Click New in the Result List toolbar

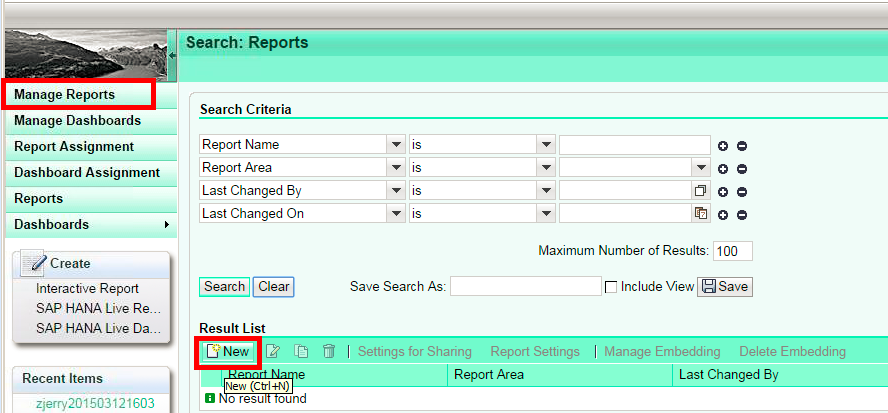(228, 351)
